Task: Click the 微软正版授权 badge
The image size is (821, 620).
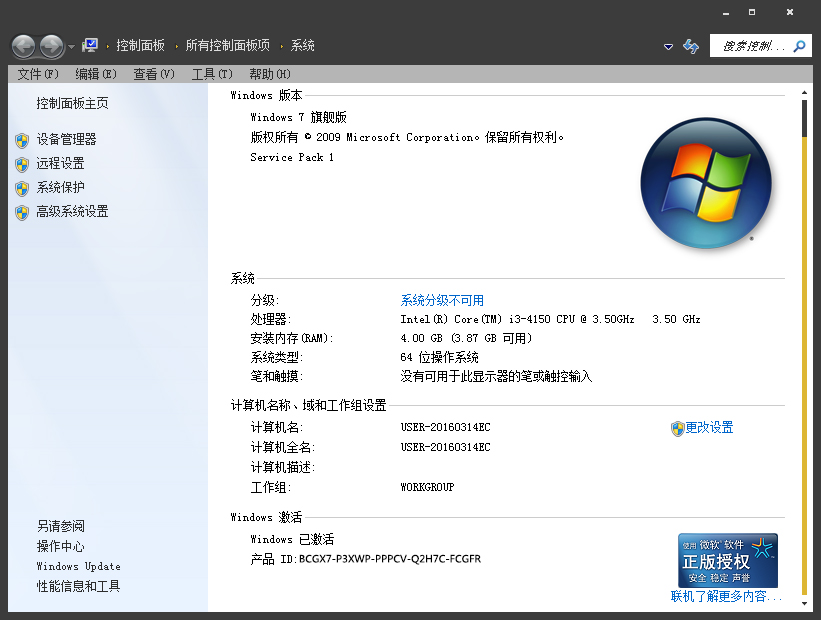Action: tap(728, 560)
